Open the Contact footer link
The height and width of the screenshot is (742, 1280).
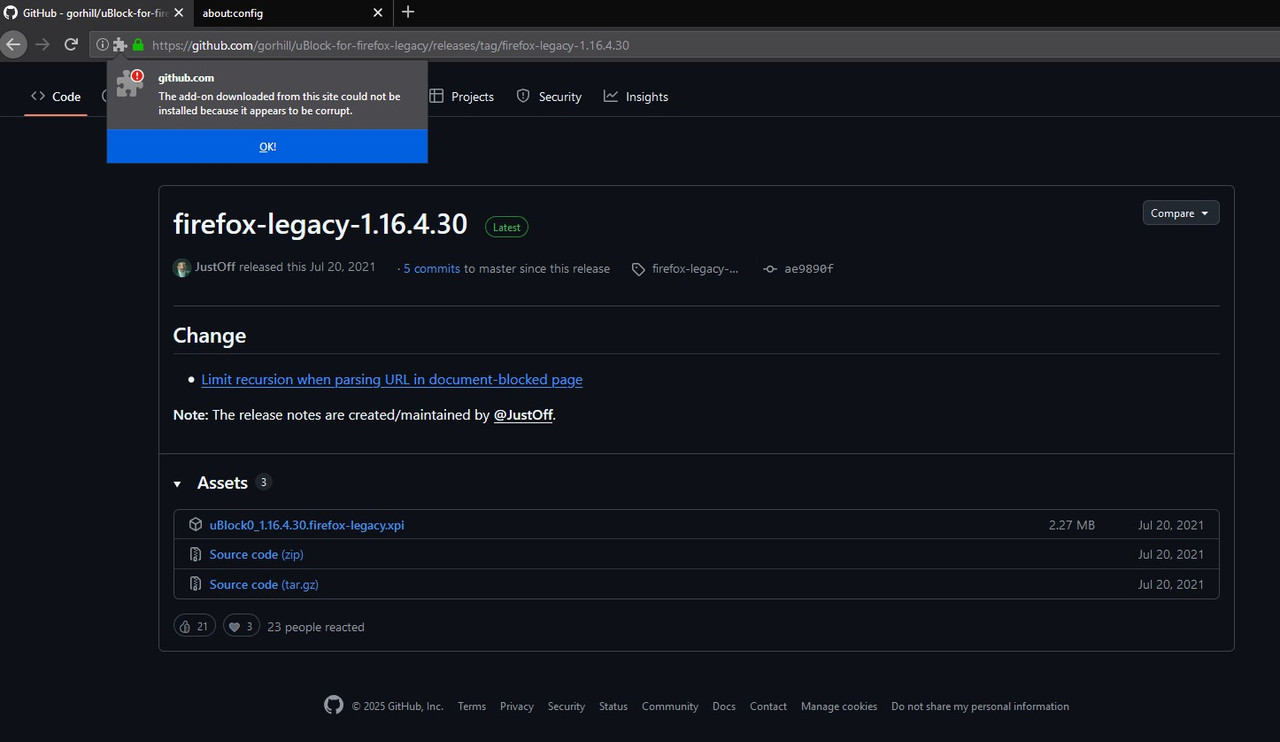[x=768, y=706]
